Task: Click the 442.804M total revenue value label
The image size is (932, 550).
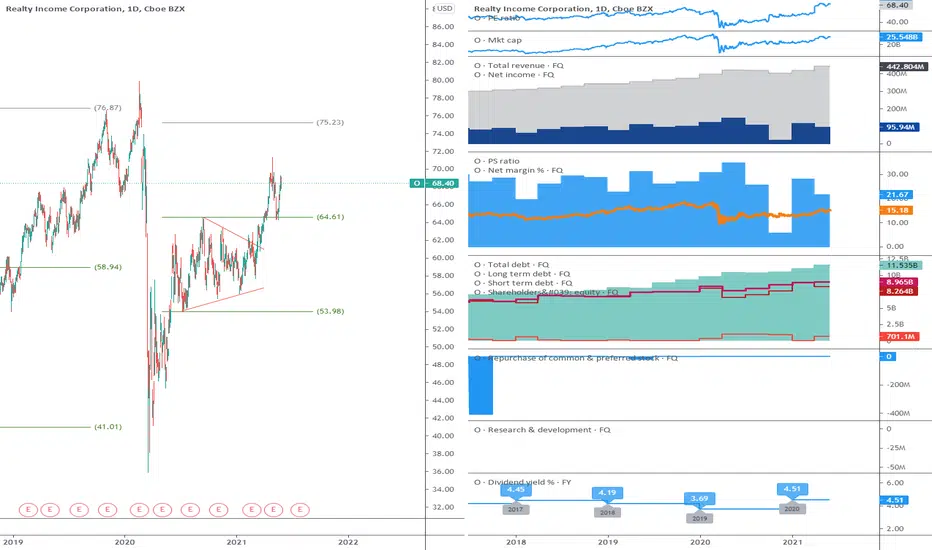Action: click(x=903, y=67)
